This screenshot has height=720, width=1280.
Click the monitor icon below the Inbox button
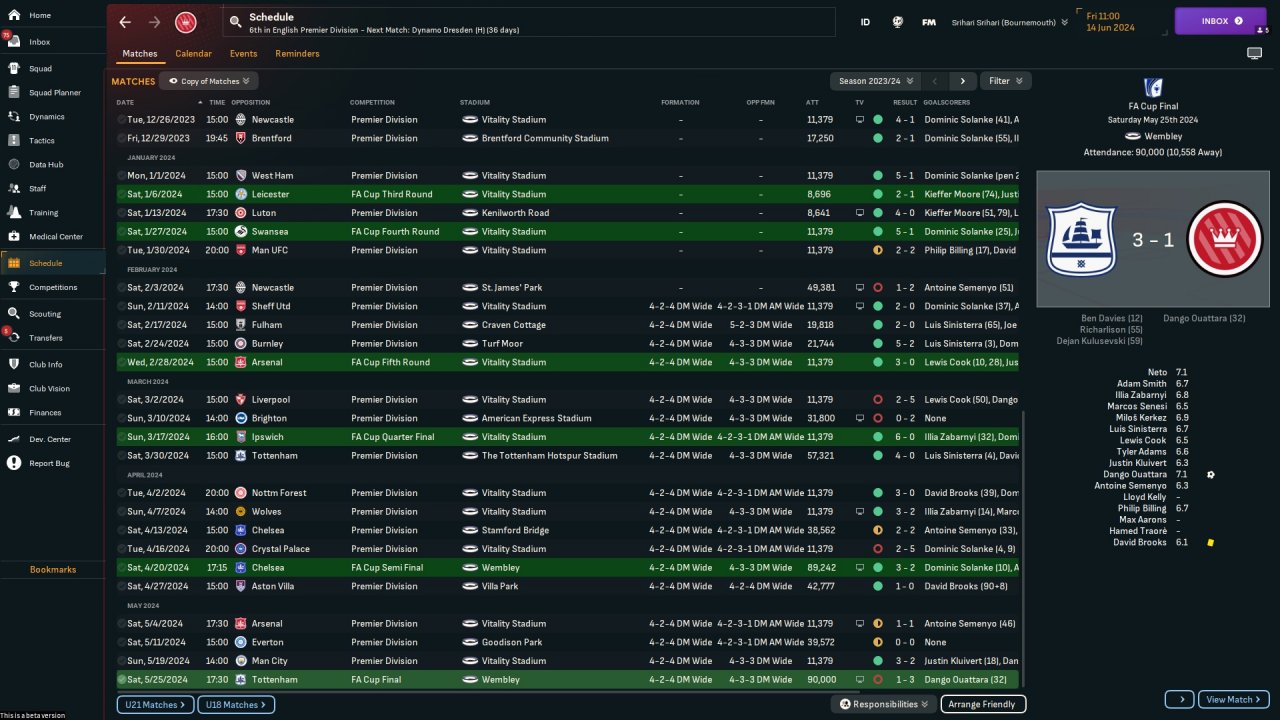tap(1254, 54)
